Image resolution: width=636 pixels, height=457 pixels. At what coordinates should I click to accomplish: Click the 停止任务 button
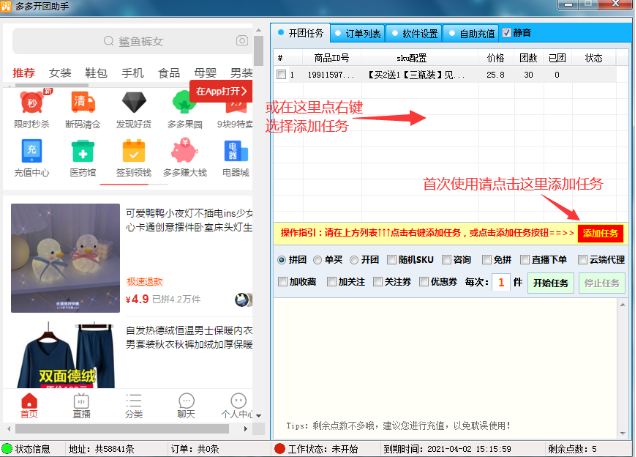(602, 283)
